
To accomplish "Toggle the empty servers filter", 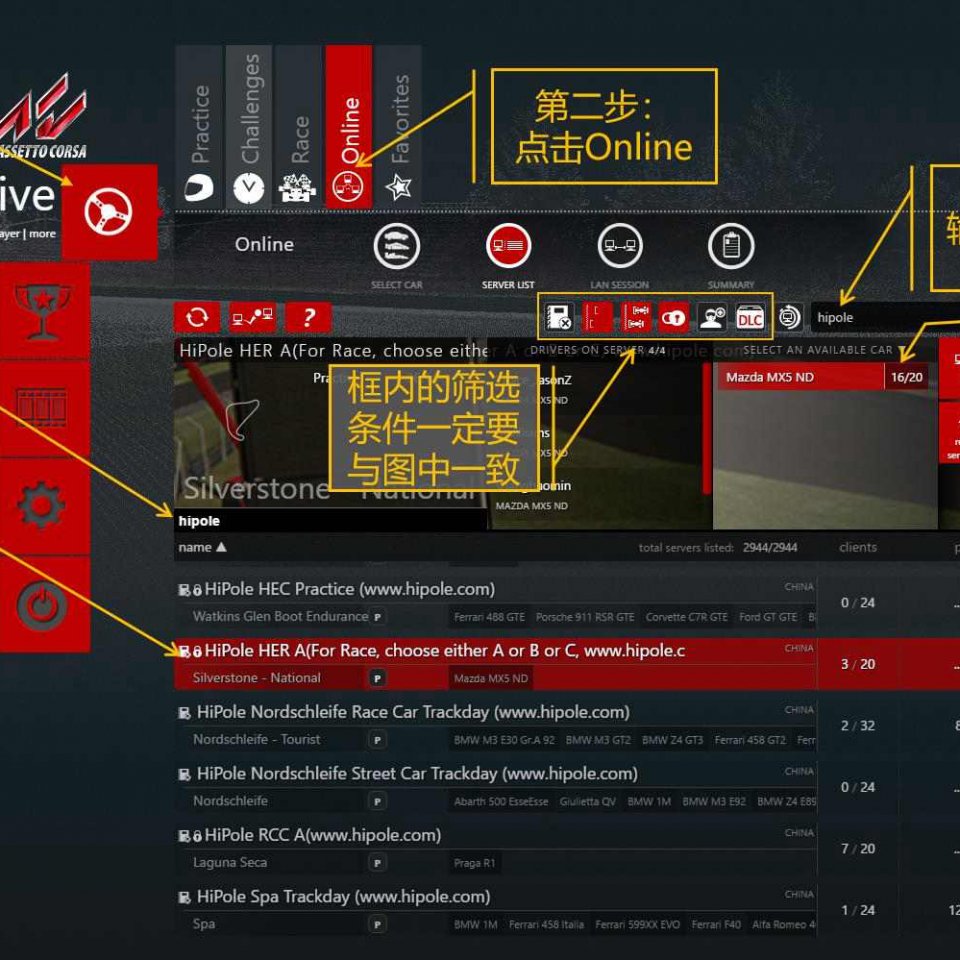I will pyautogui.click(x=597, y=317).
